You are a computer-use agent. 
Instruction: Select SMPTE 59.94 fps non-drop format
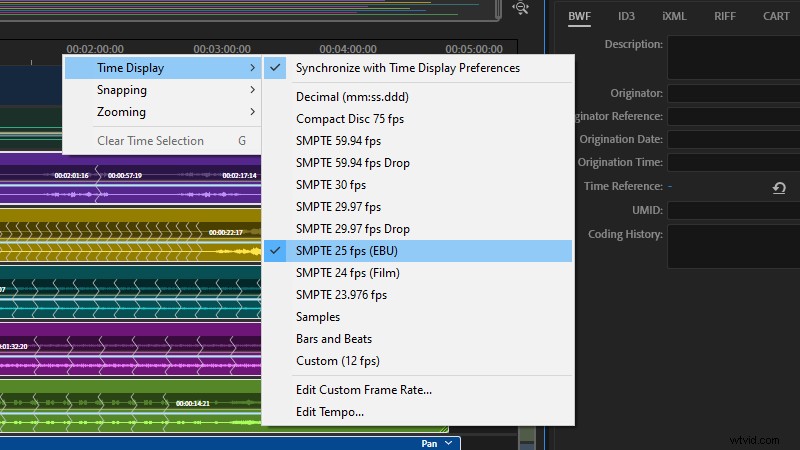418,141
